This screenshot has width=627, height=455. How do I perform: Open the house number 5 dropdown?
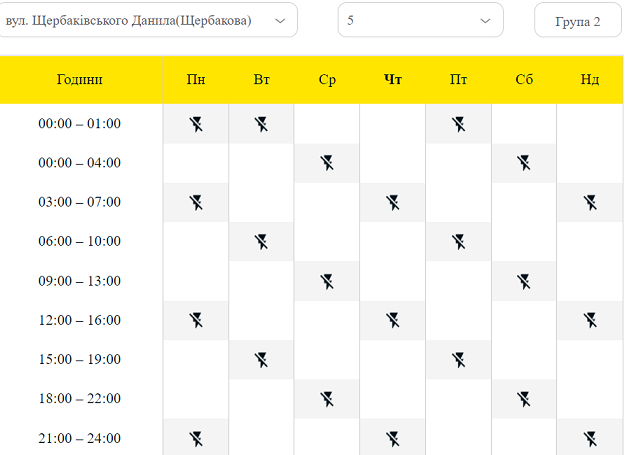(x=410, y=20)
